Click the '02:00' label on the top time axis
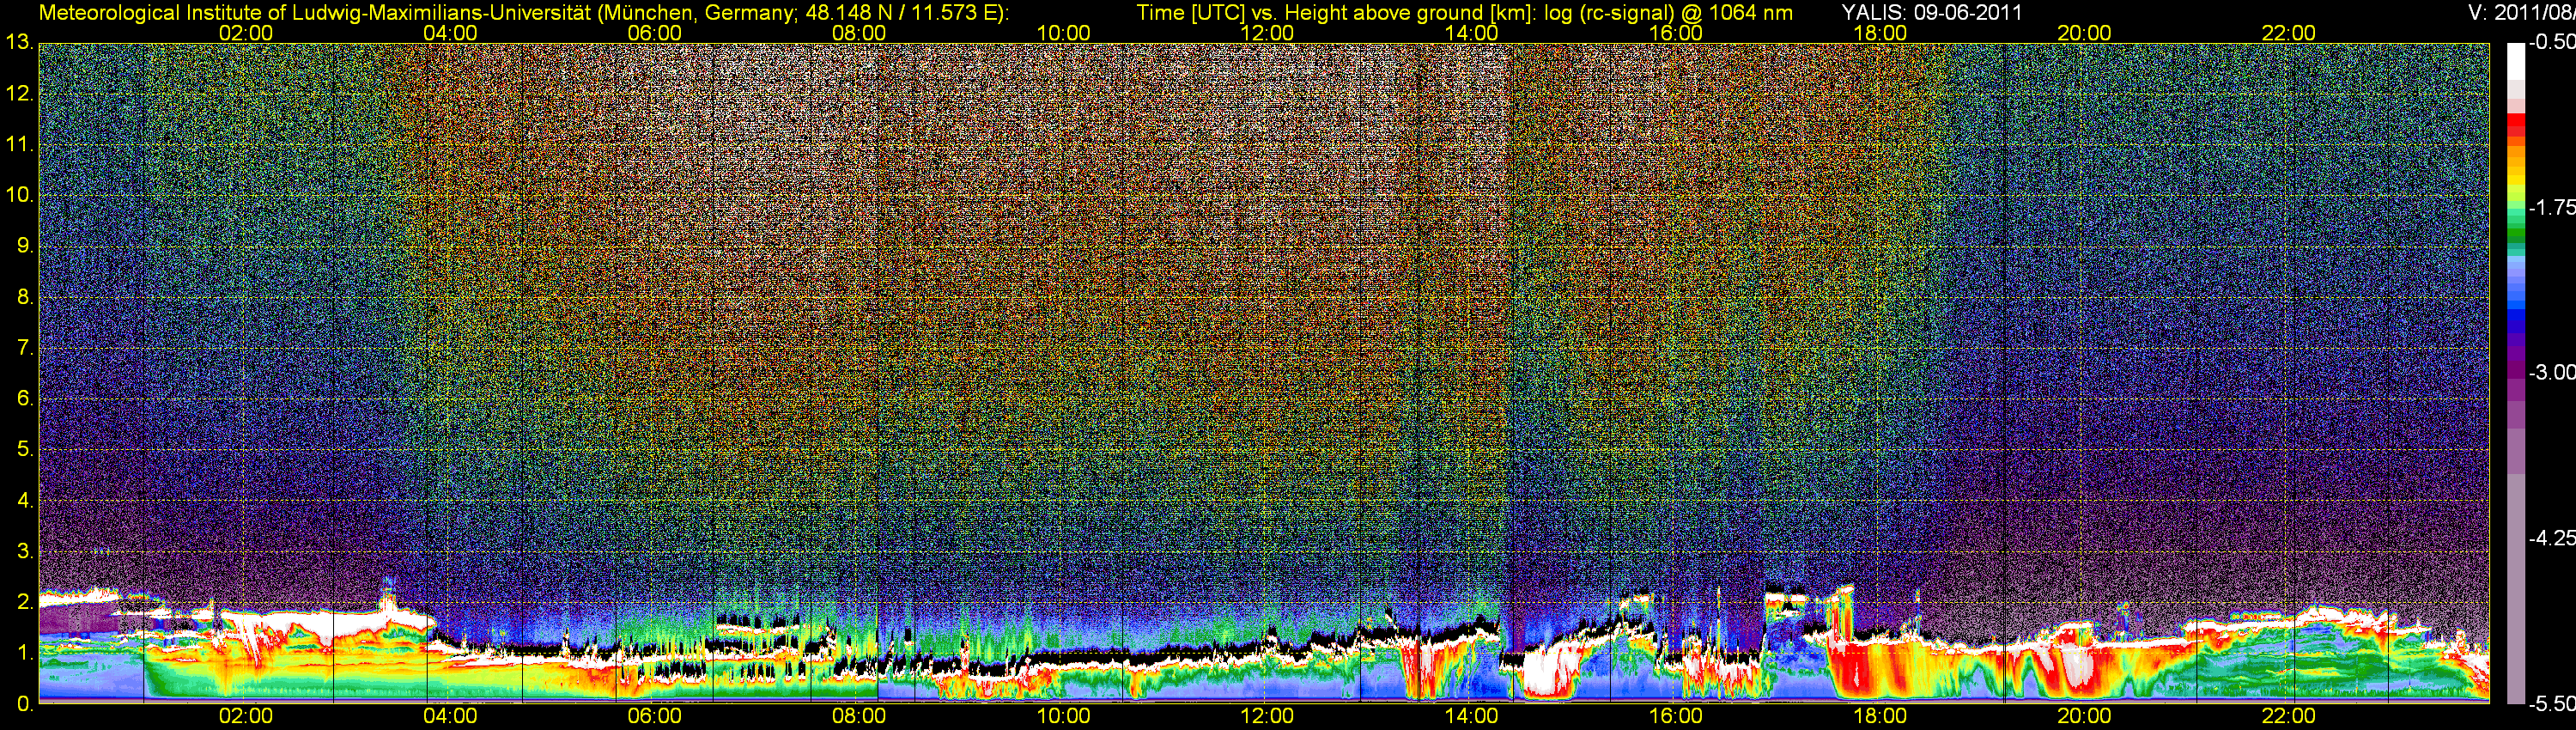Image resolution: width=2576 pixels, height=730 pixels. tap(246, 33)
